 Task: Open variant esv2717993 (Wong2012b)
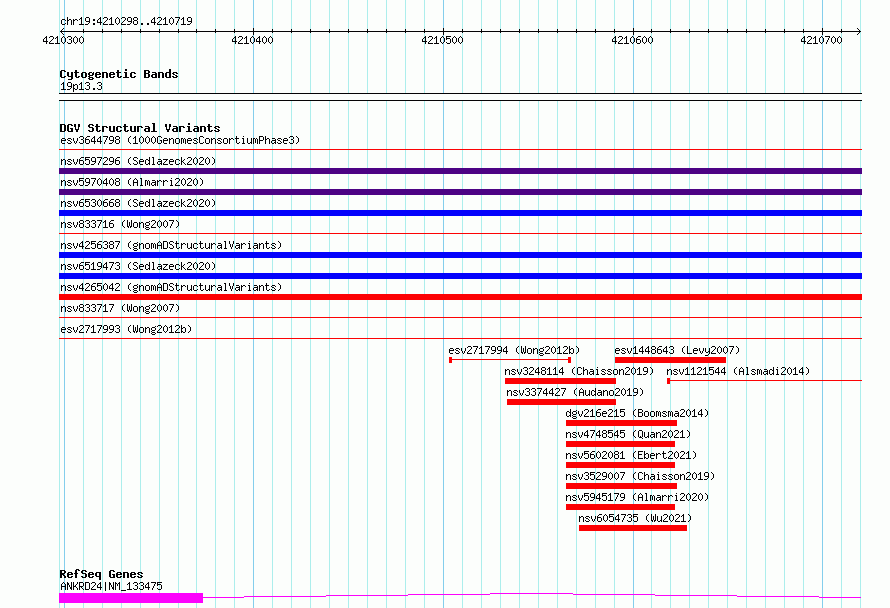pyautogui.click(x=126, y=329)
